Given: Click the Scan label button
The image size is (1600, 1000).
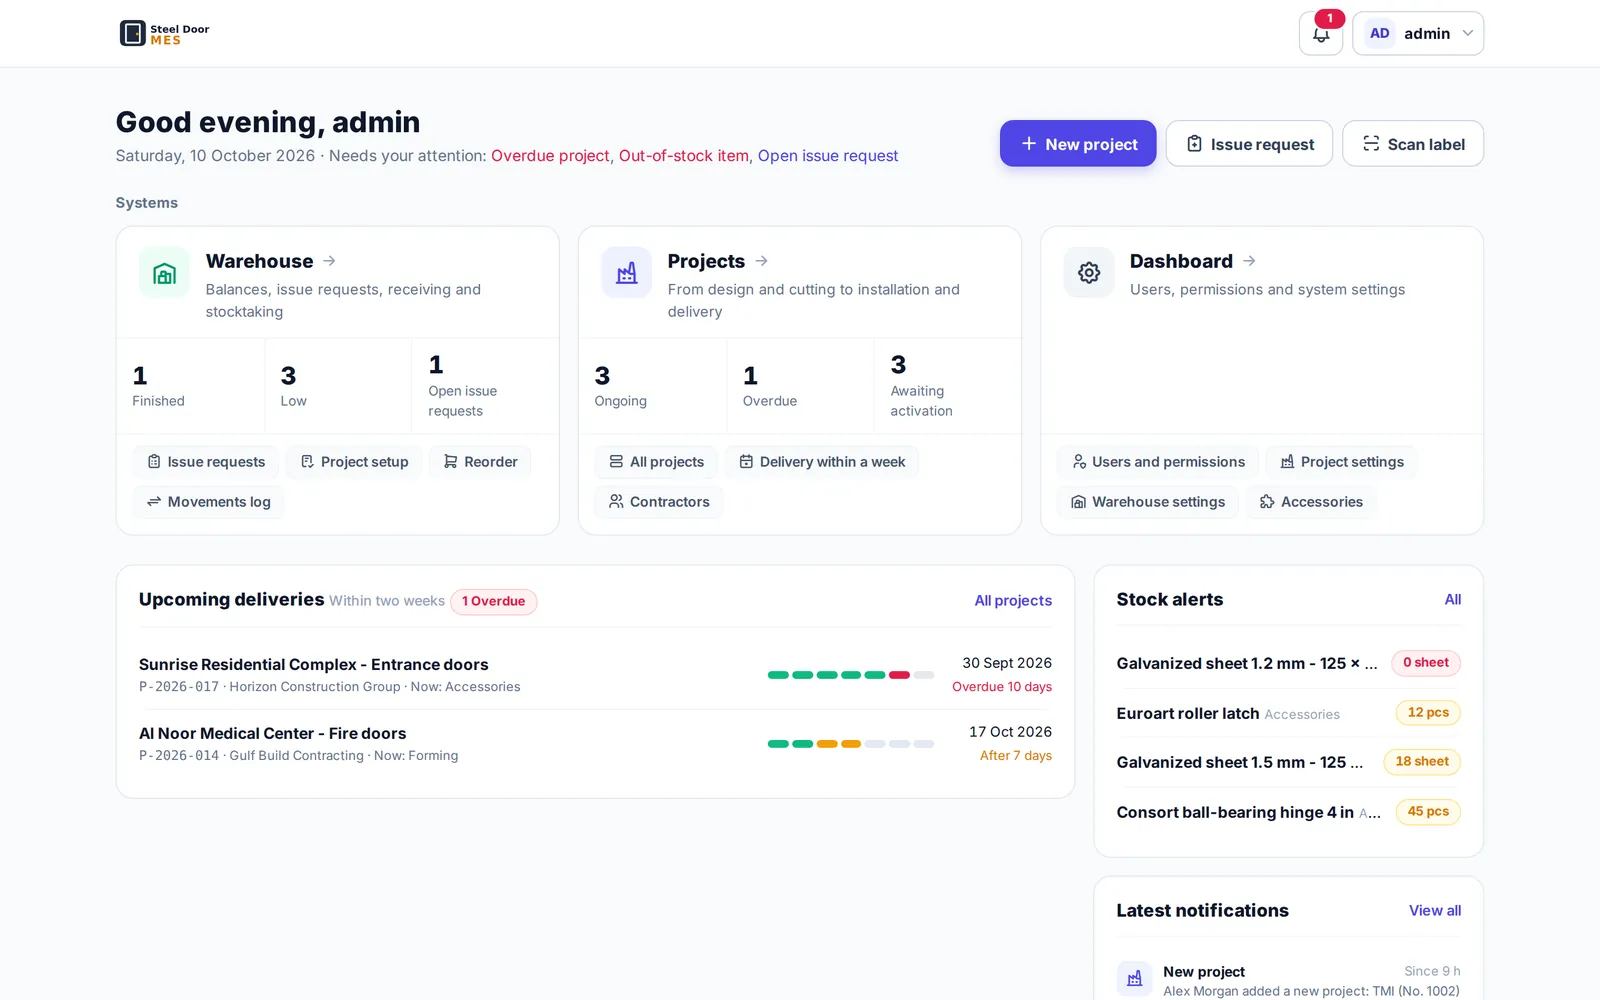Looking at the screenshot, I should coord(1413,144).
